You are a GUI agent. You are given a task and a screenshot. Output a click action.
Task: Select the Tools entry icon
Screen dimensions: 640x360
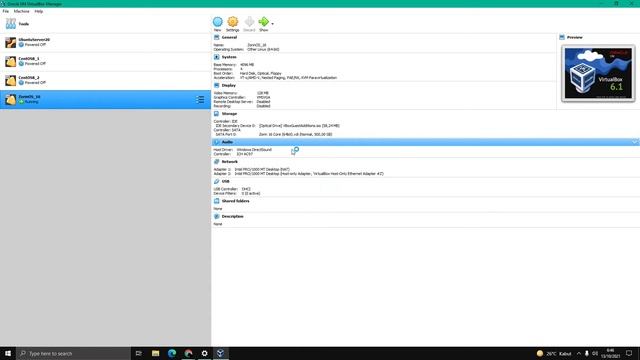11,24
